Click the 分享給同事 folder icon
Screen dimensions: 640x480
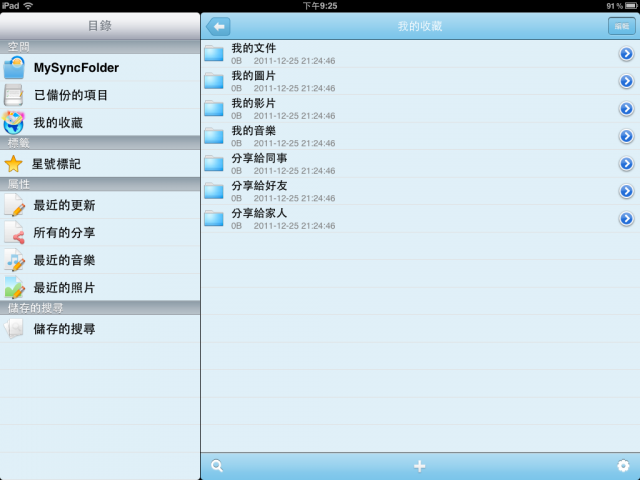pyautogui.click(x=214, y=163)
